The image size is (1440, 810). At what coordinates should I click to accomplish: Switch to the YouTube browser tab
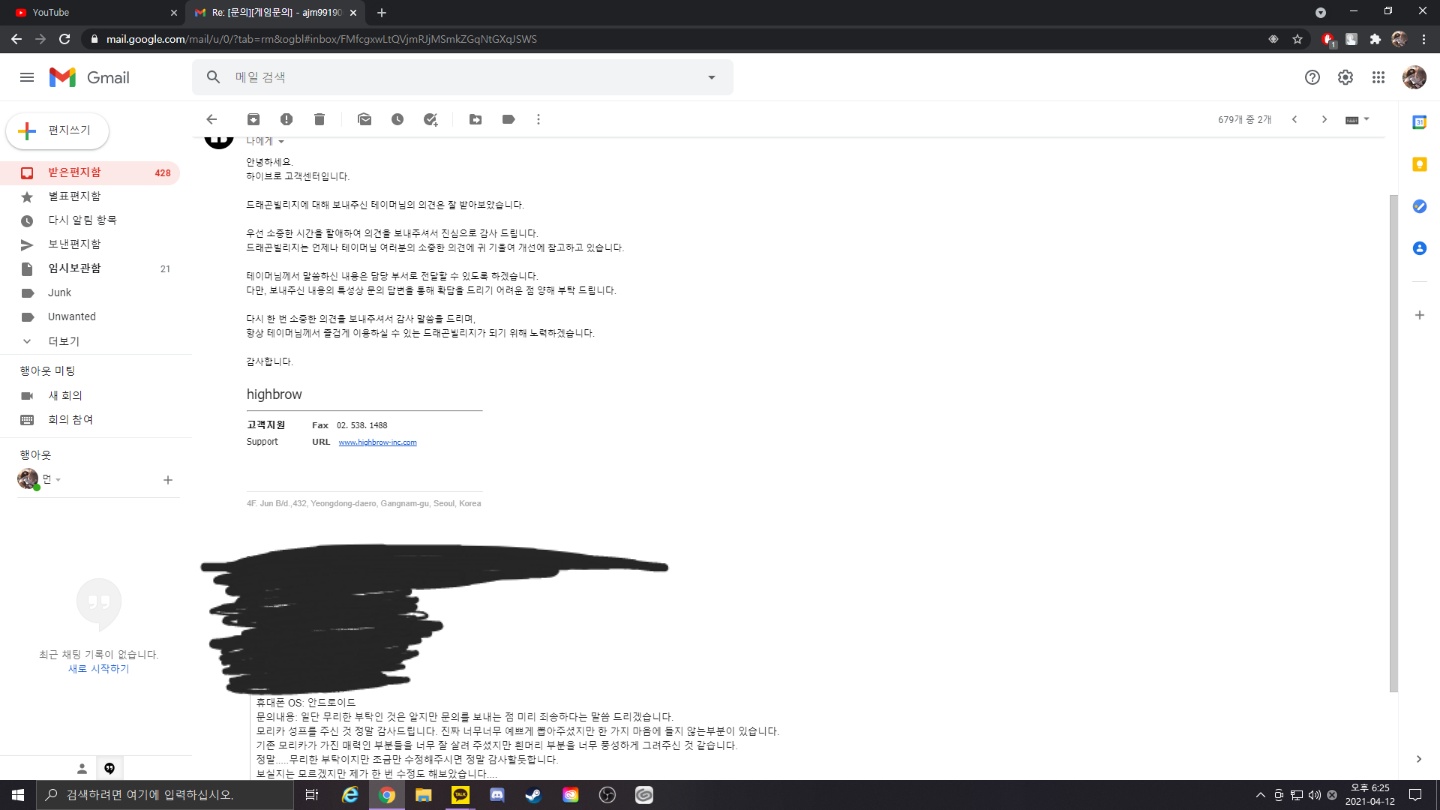point(90,12)
